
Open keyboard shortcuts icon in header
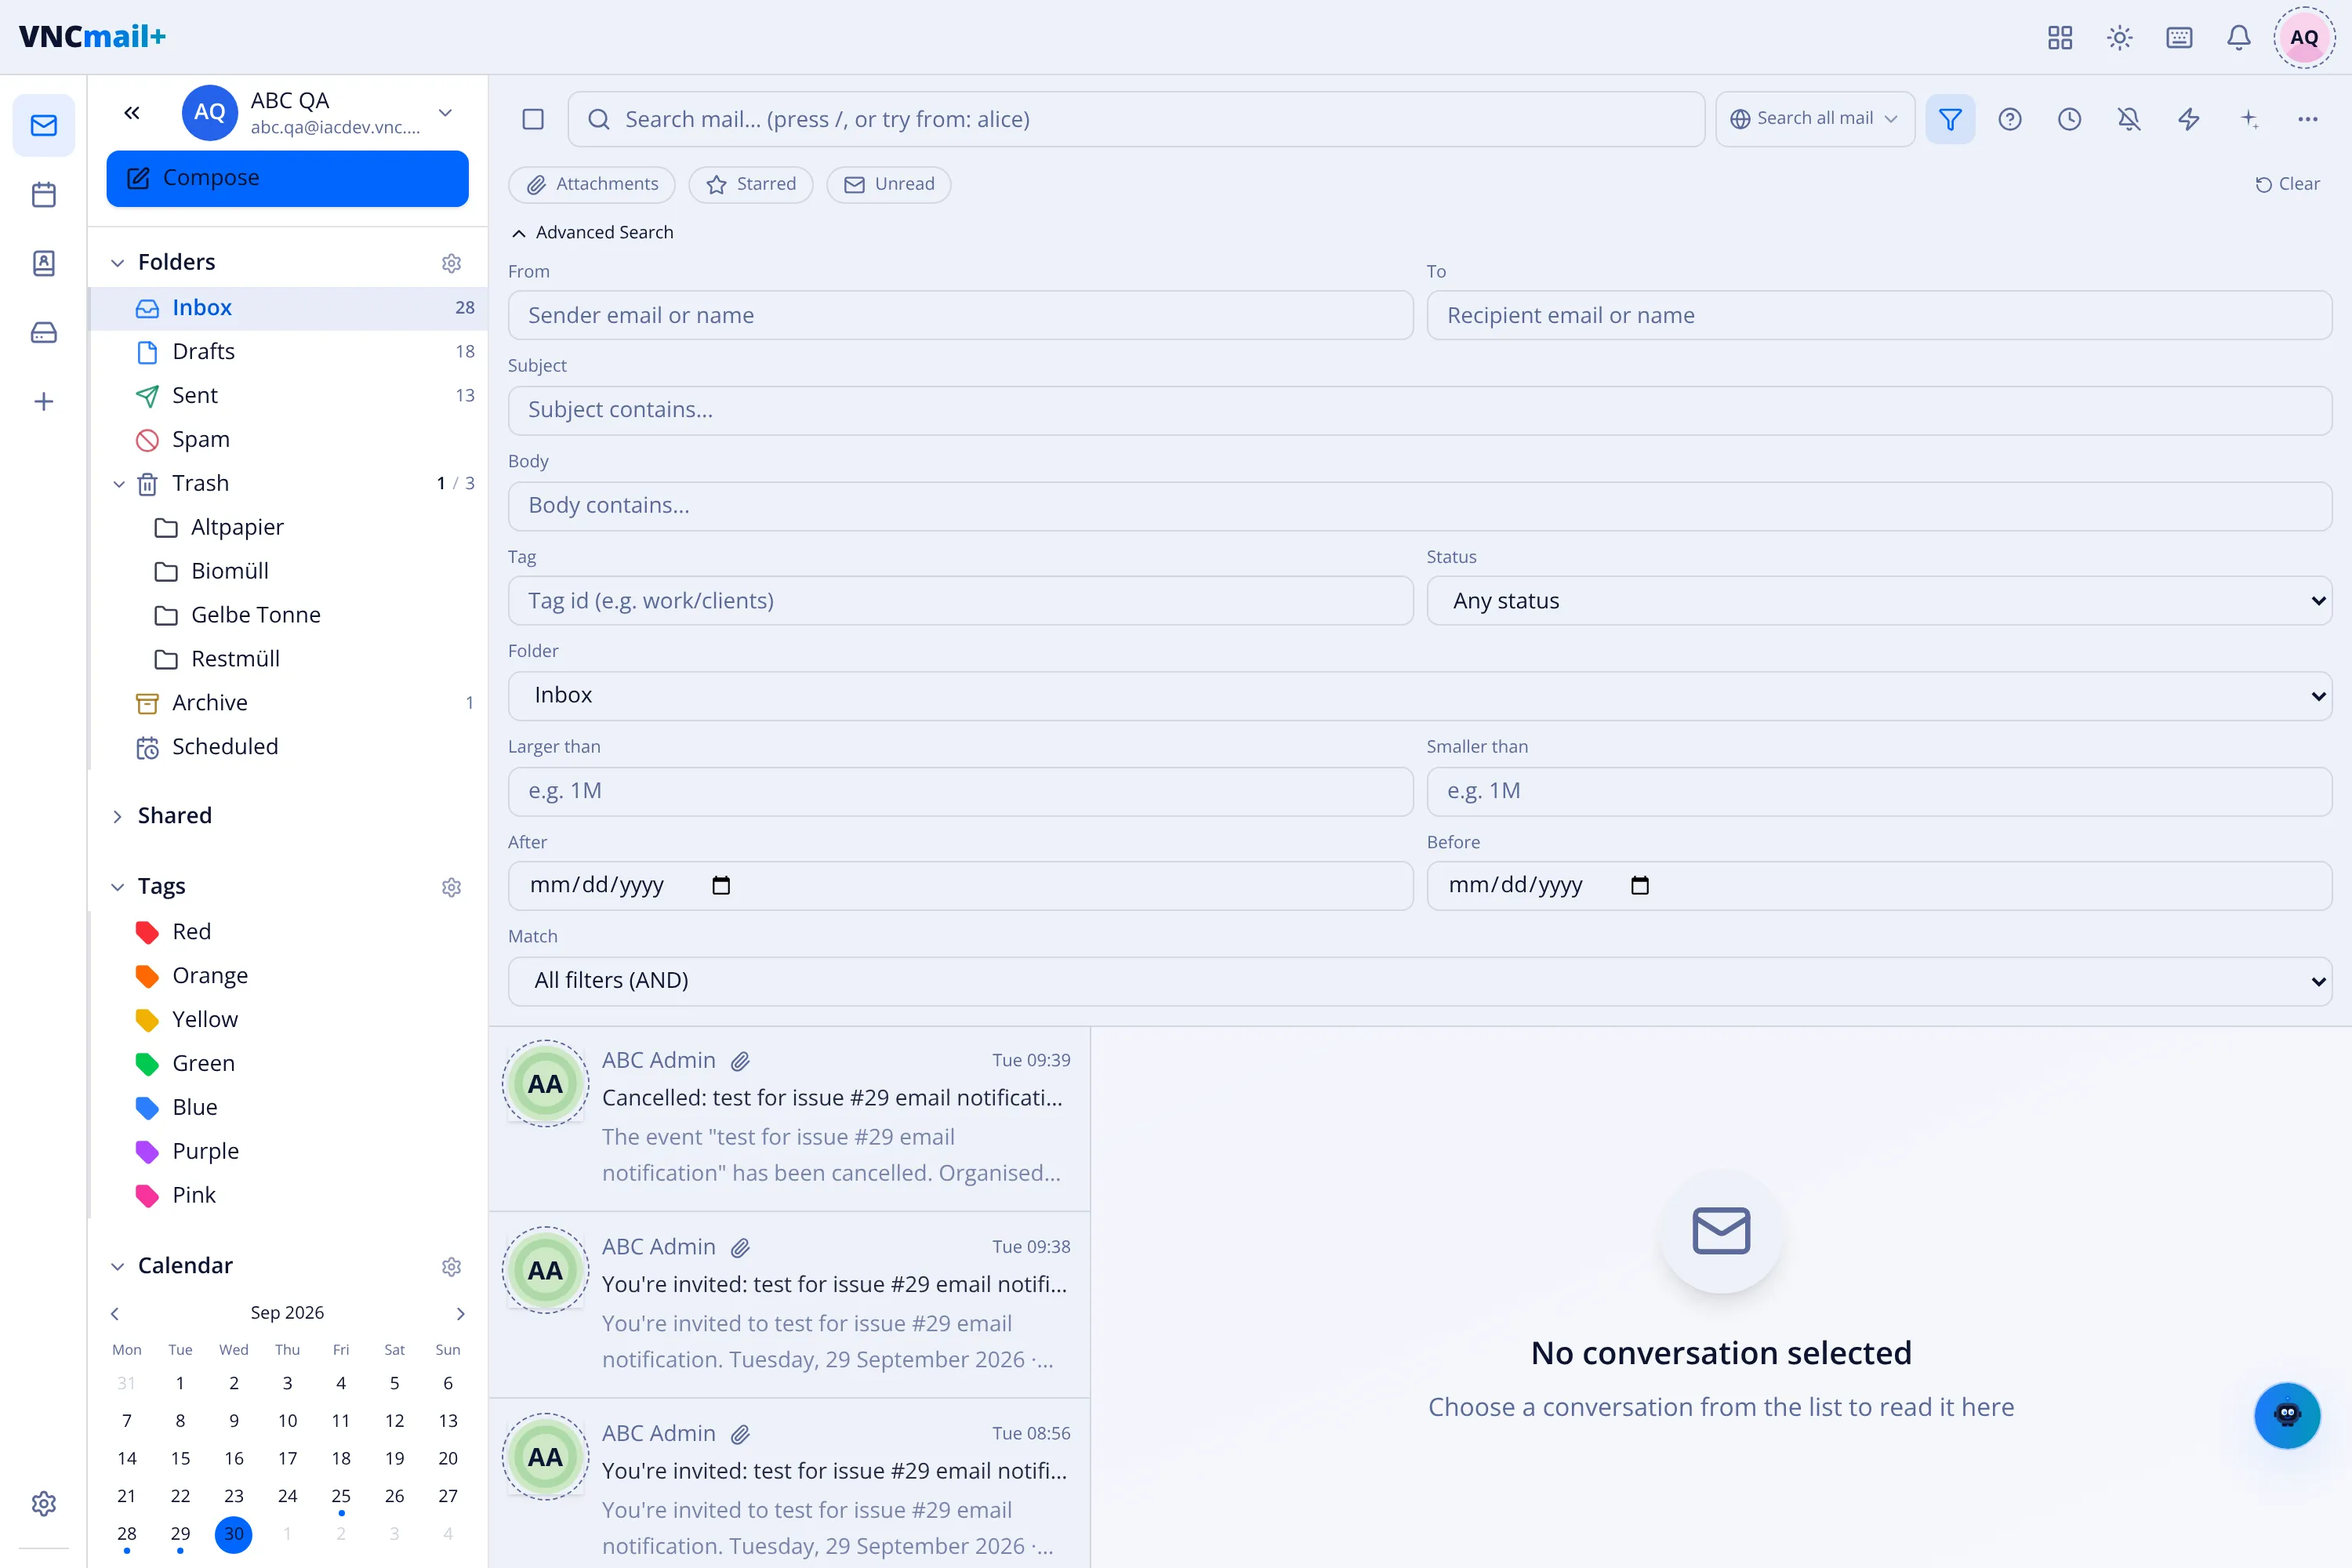[2179, 38]
